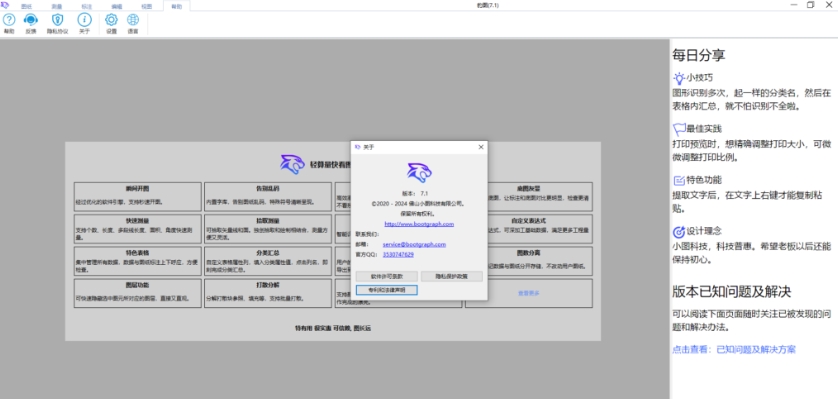
Task: Click the 最佳实践 flag icon
Action: pos(679,129)
